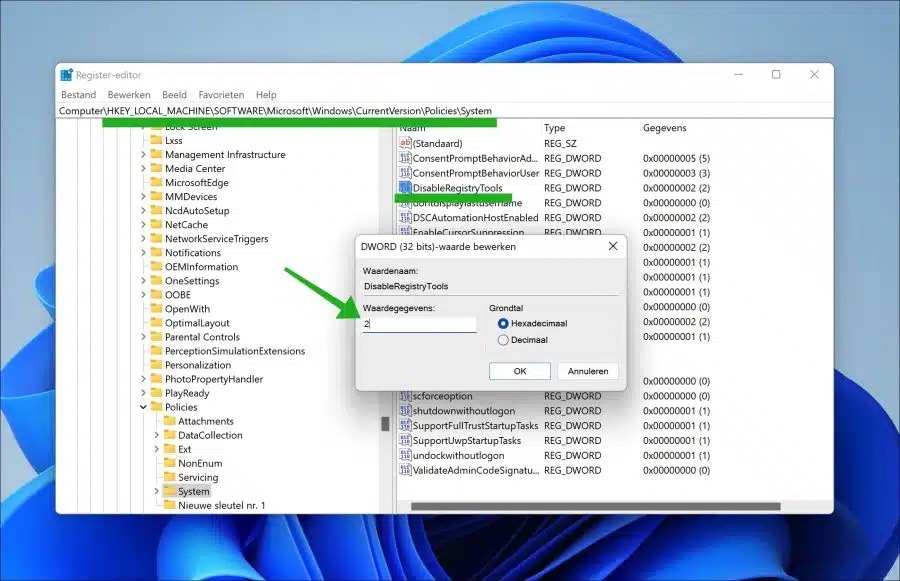Select the PhotoPropertyHandler key
The image size is (900, 581).
[x=214, y=379]
